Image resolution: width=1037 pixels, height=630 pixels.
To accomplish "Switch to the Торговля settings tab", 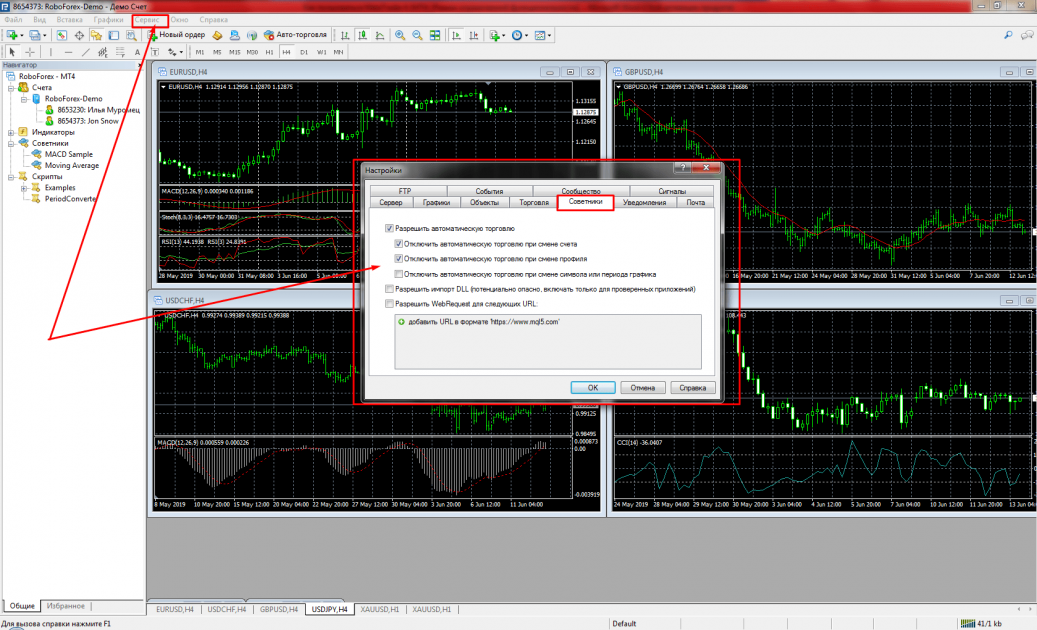I will [534, 202].
